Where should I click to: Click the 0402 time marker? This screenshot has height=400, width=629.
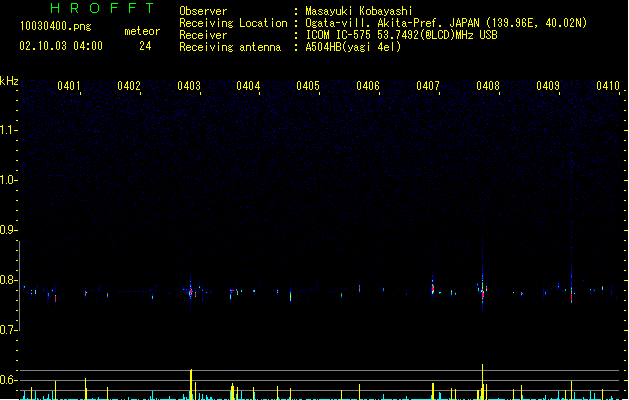[x=129, y=86]
